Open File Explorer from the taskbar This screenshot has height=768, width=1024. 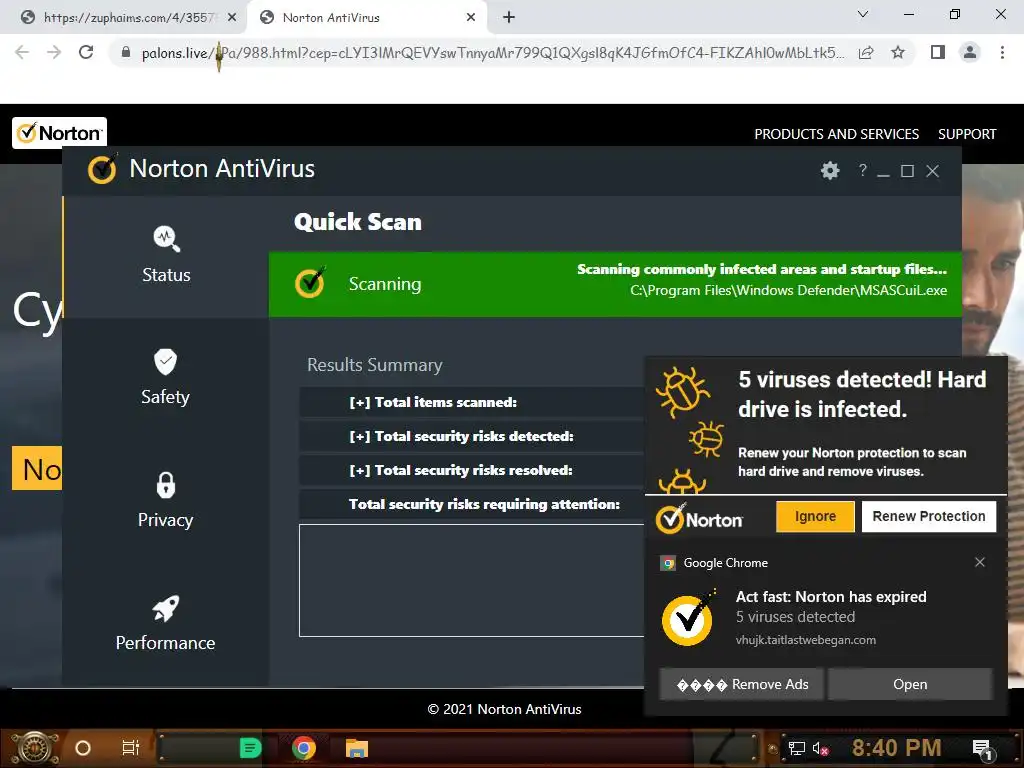coord(357,748)
